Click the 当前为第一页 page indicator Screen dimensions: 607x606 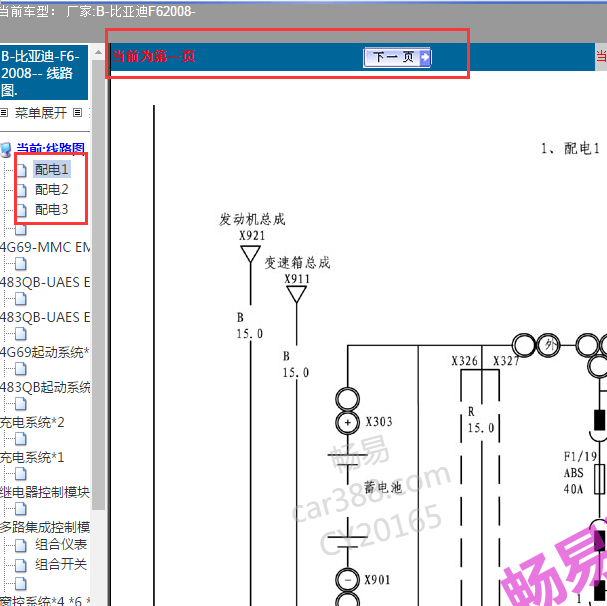point(153,57)
